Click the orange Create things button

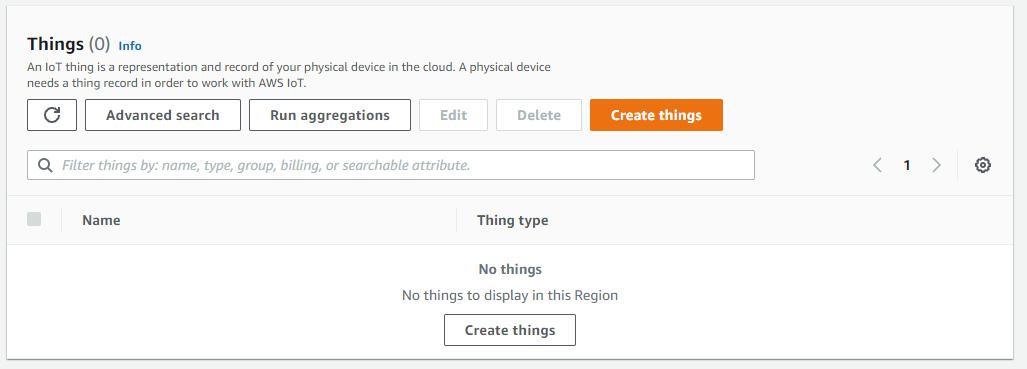tap(656, 115)
